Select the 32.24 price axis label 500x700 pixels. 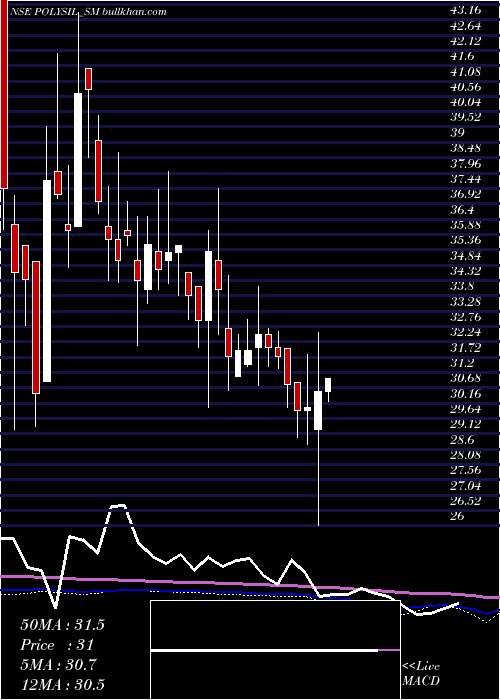pyautogui.click(x=467, y=332)
